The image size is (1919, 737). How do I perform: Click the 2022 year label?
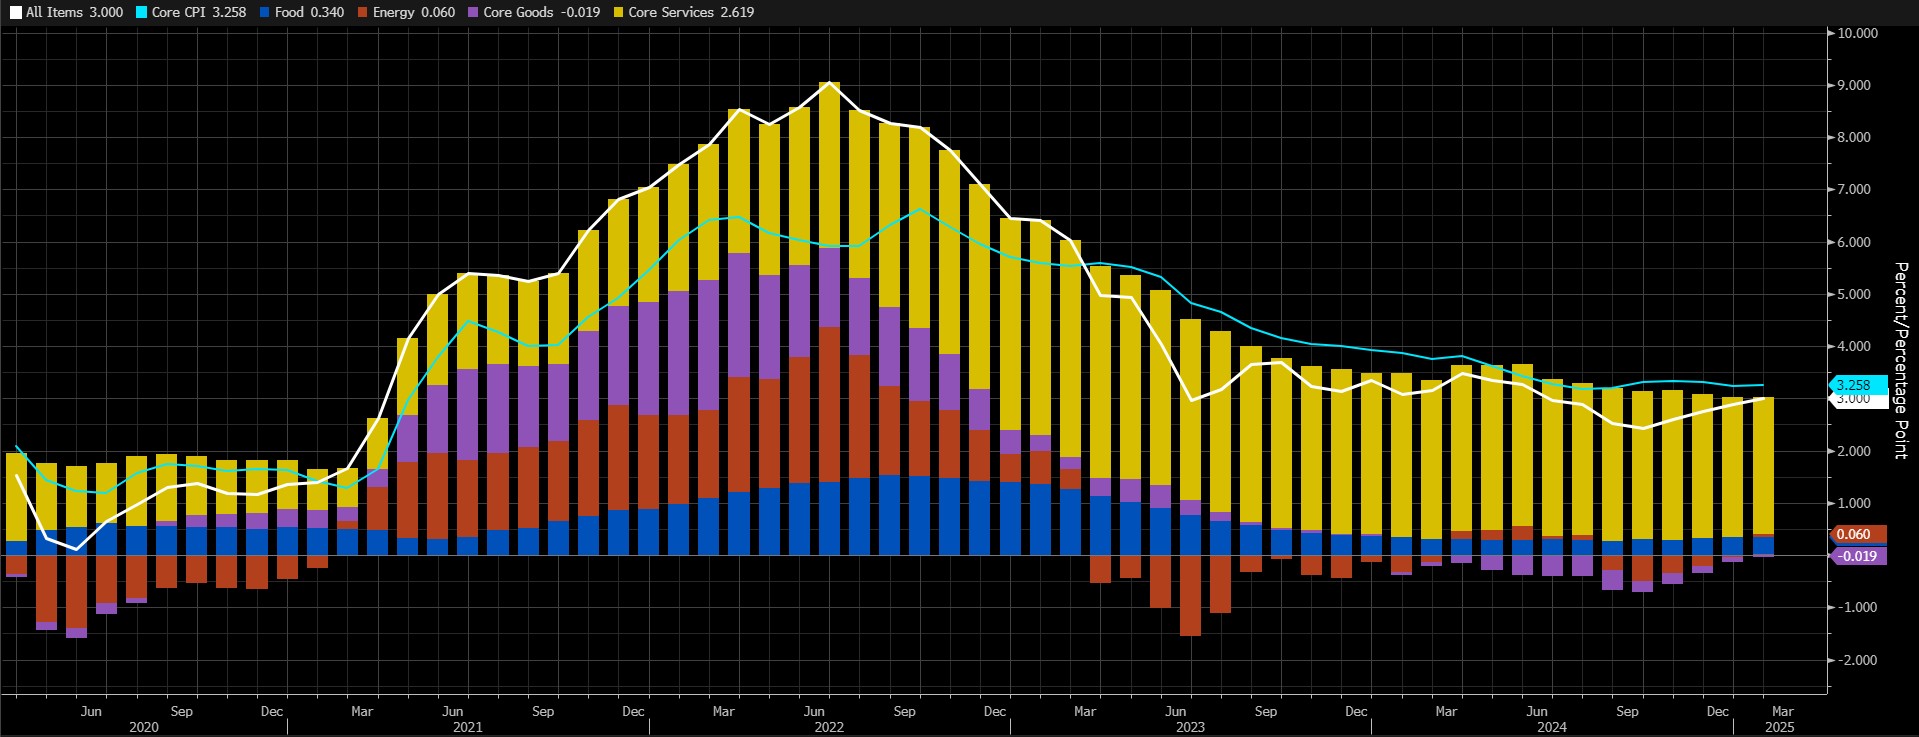point(829,727)
